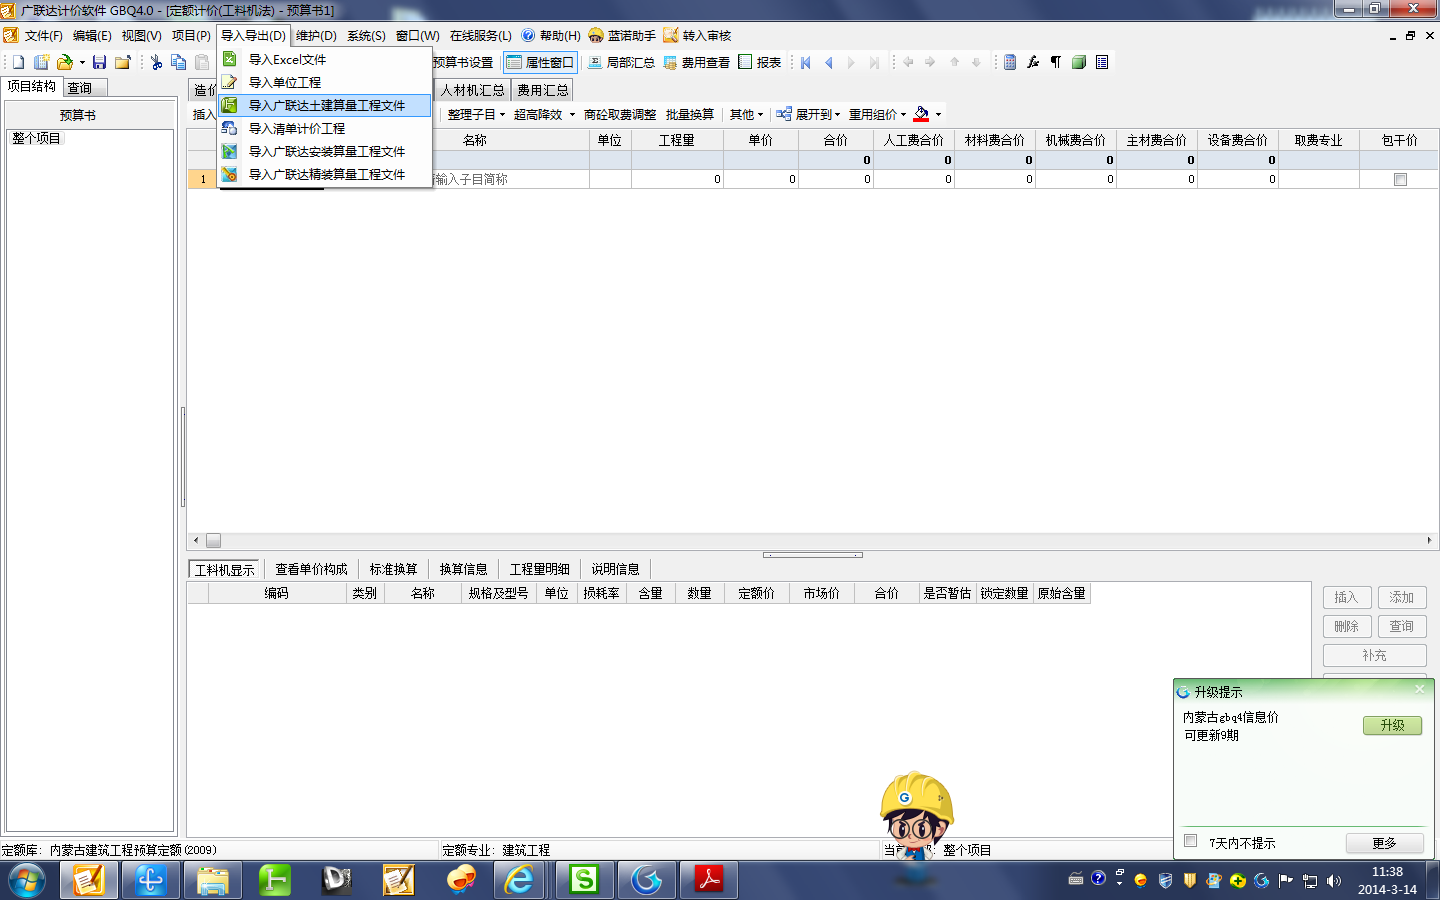
Task: Open Internet Explorer from taskbar
Action: (x=520, y=880)
